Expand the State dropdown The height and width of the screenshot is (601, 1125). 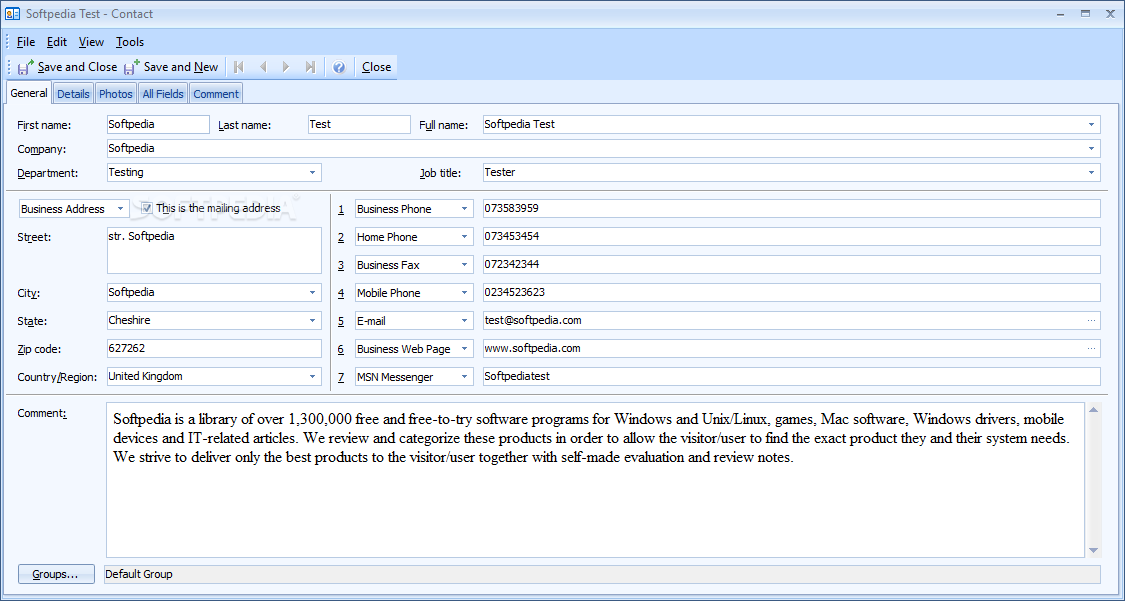tap(312, 321)
